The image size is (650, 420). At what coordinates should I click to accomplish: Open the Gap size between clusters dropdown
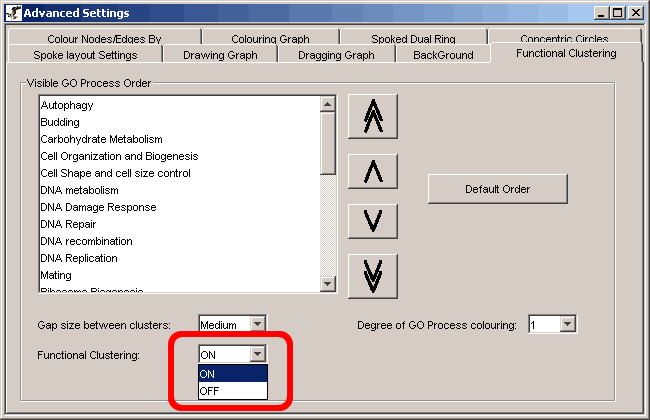pos(257,324)
